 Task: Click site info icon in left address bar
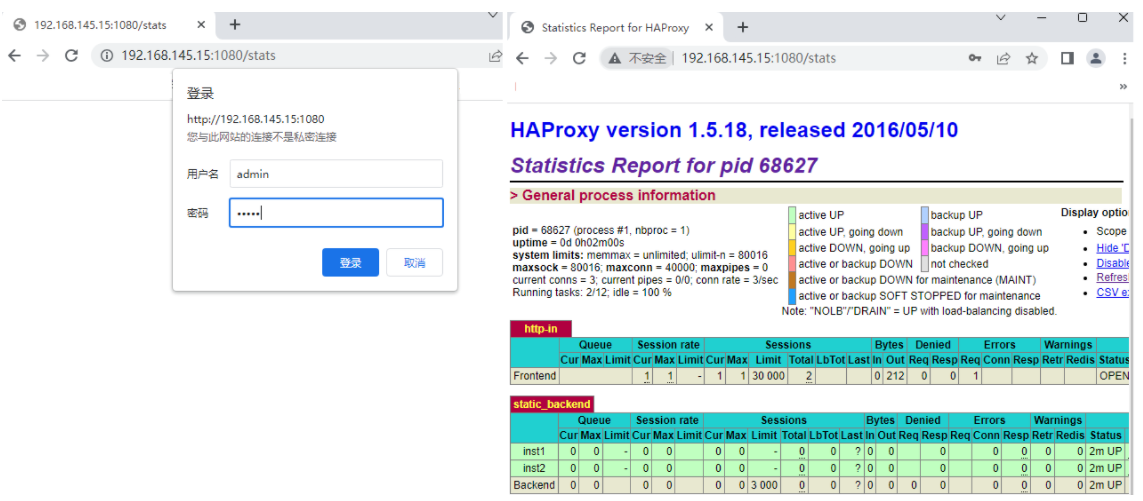click(106, 55)
